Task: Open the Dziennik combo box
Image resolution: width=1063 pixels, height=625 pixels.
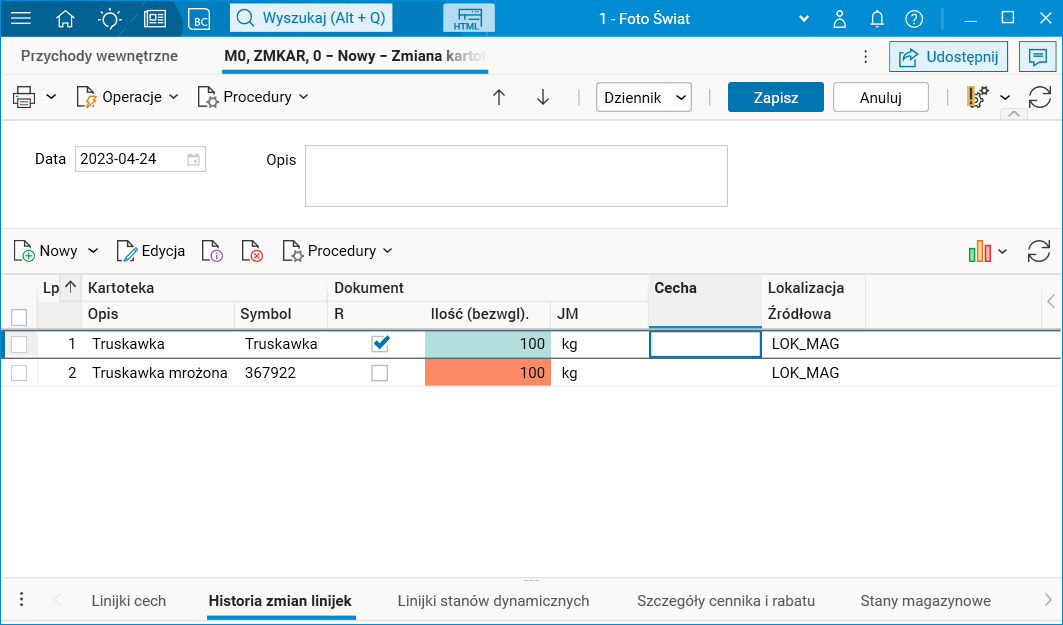Action: [x=643, y=98]
